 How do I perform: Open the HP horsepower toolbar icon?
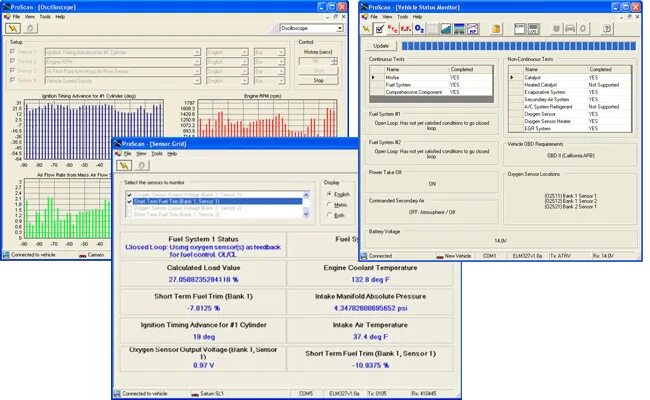[x=473, y=29]
